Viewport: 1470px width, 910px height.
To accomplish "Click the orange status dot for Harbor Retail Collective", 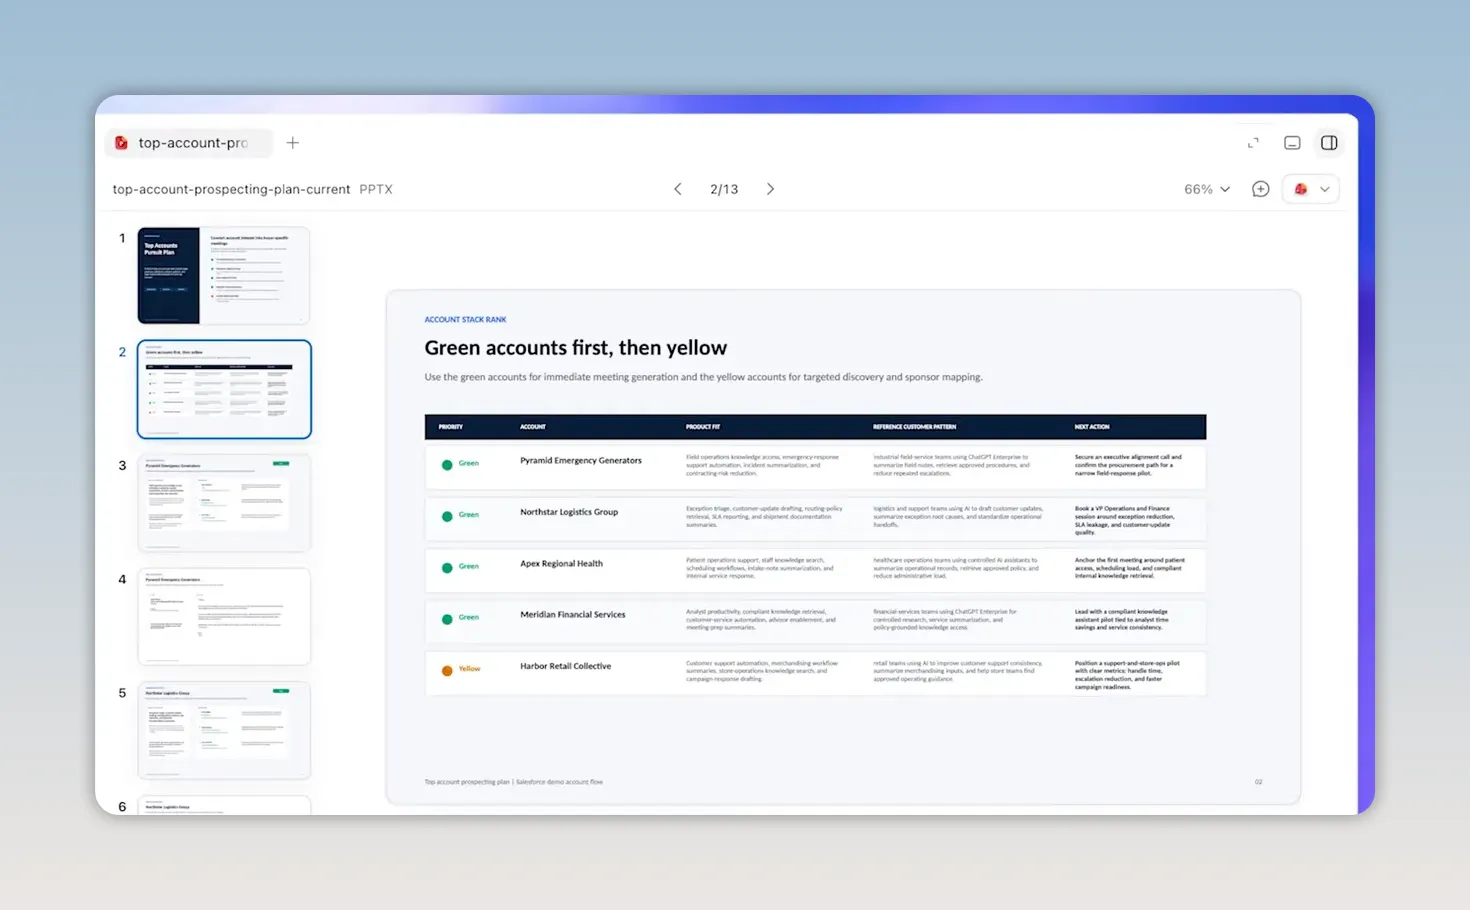I will pyautogui.click(x=447, y=670).
